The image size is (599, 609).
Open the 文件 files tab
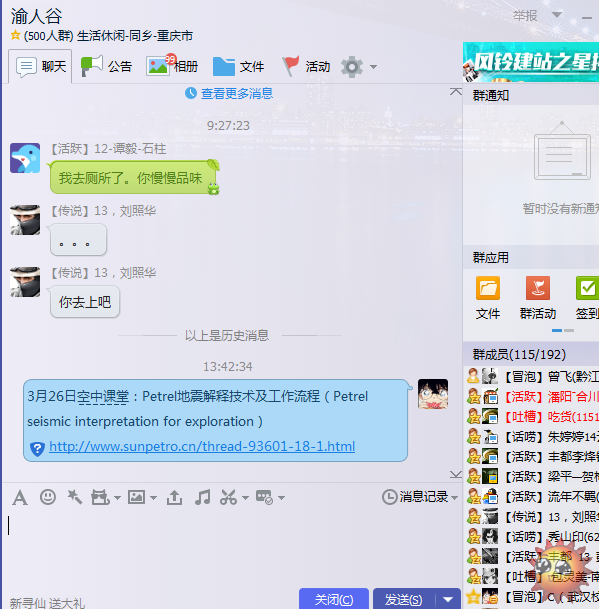[239, 66]
